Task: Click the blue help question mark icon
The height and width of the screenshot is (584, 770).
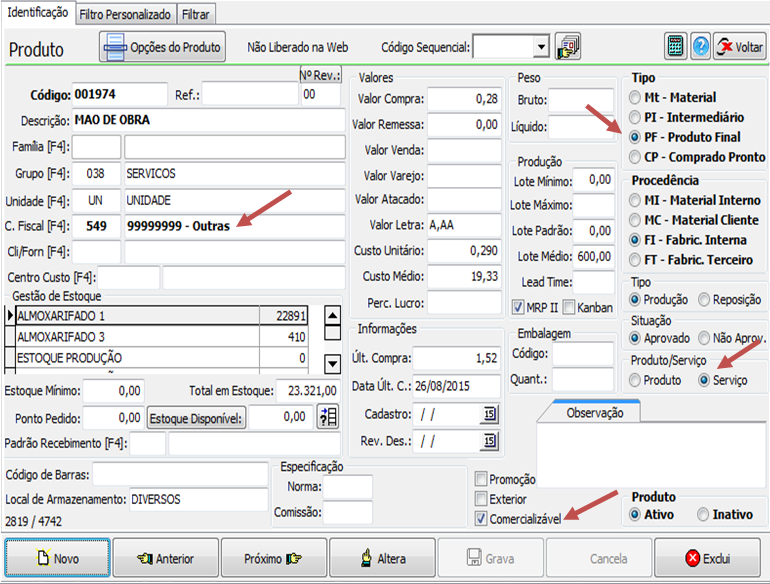Action: (699, 47)
